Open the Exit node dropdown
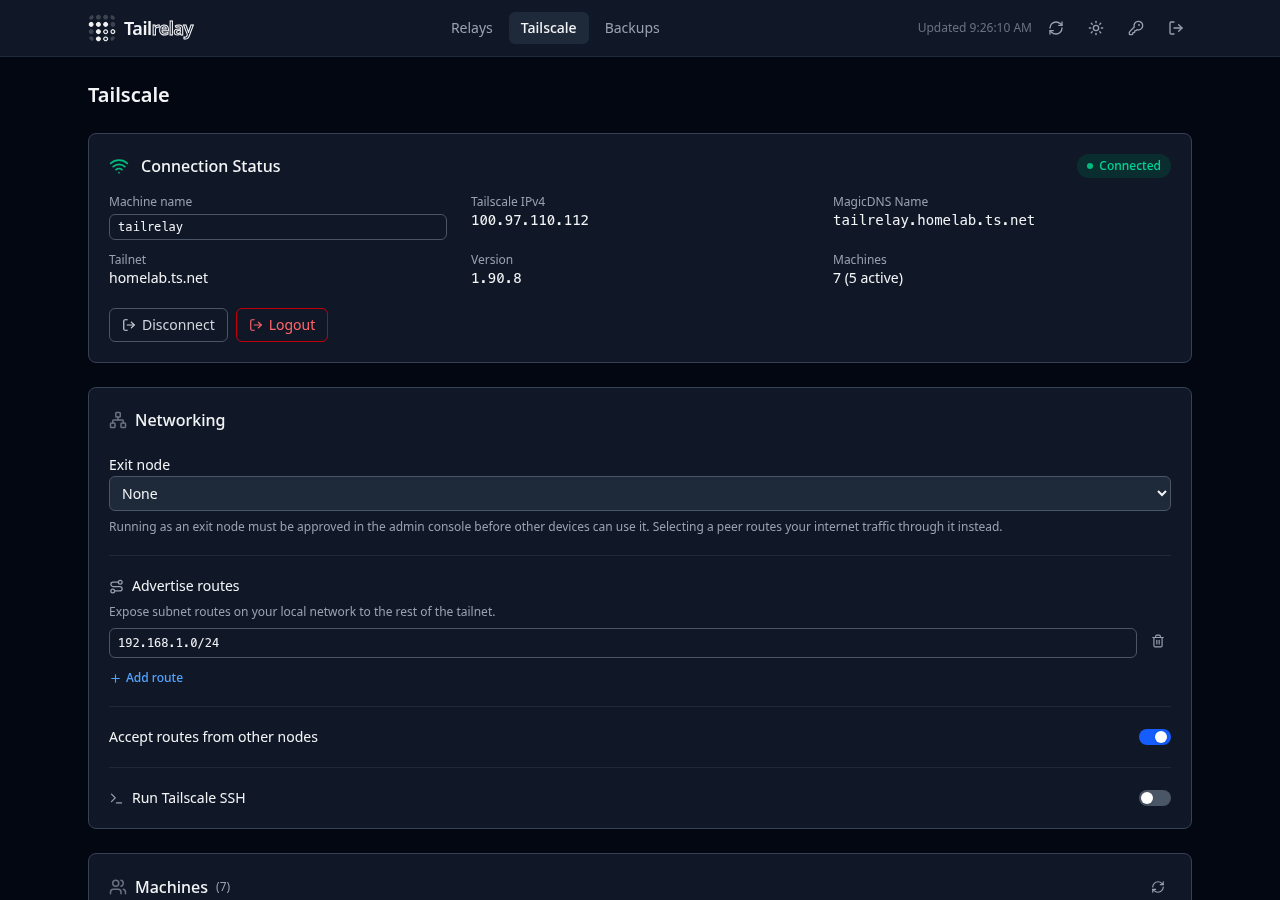This screenshot has width=1280, height=900. [x=640, y=494]
